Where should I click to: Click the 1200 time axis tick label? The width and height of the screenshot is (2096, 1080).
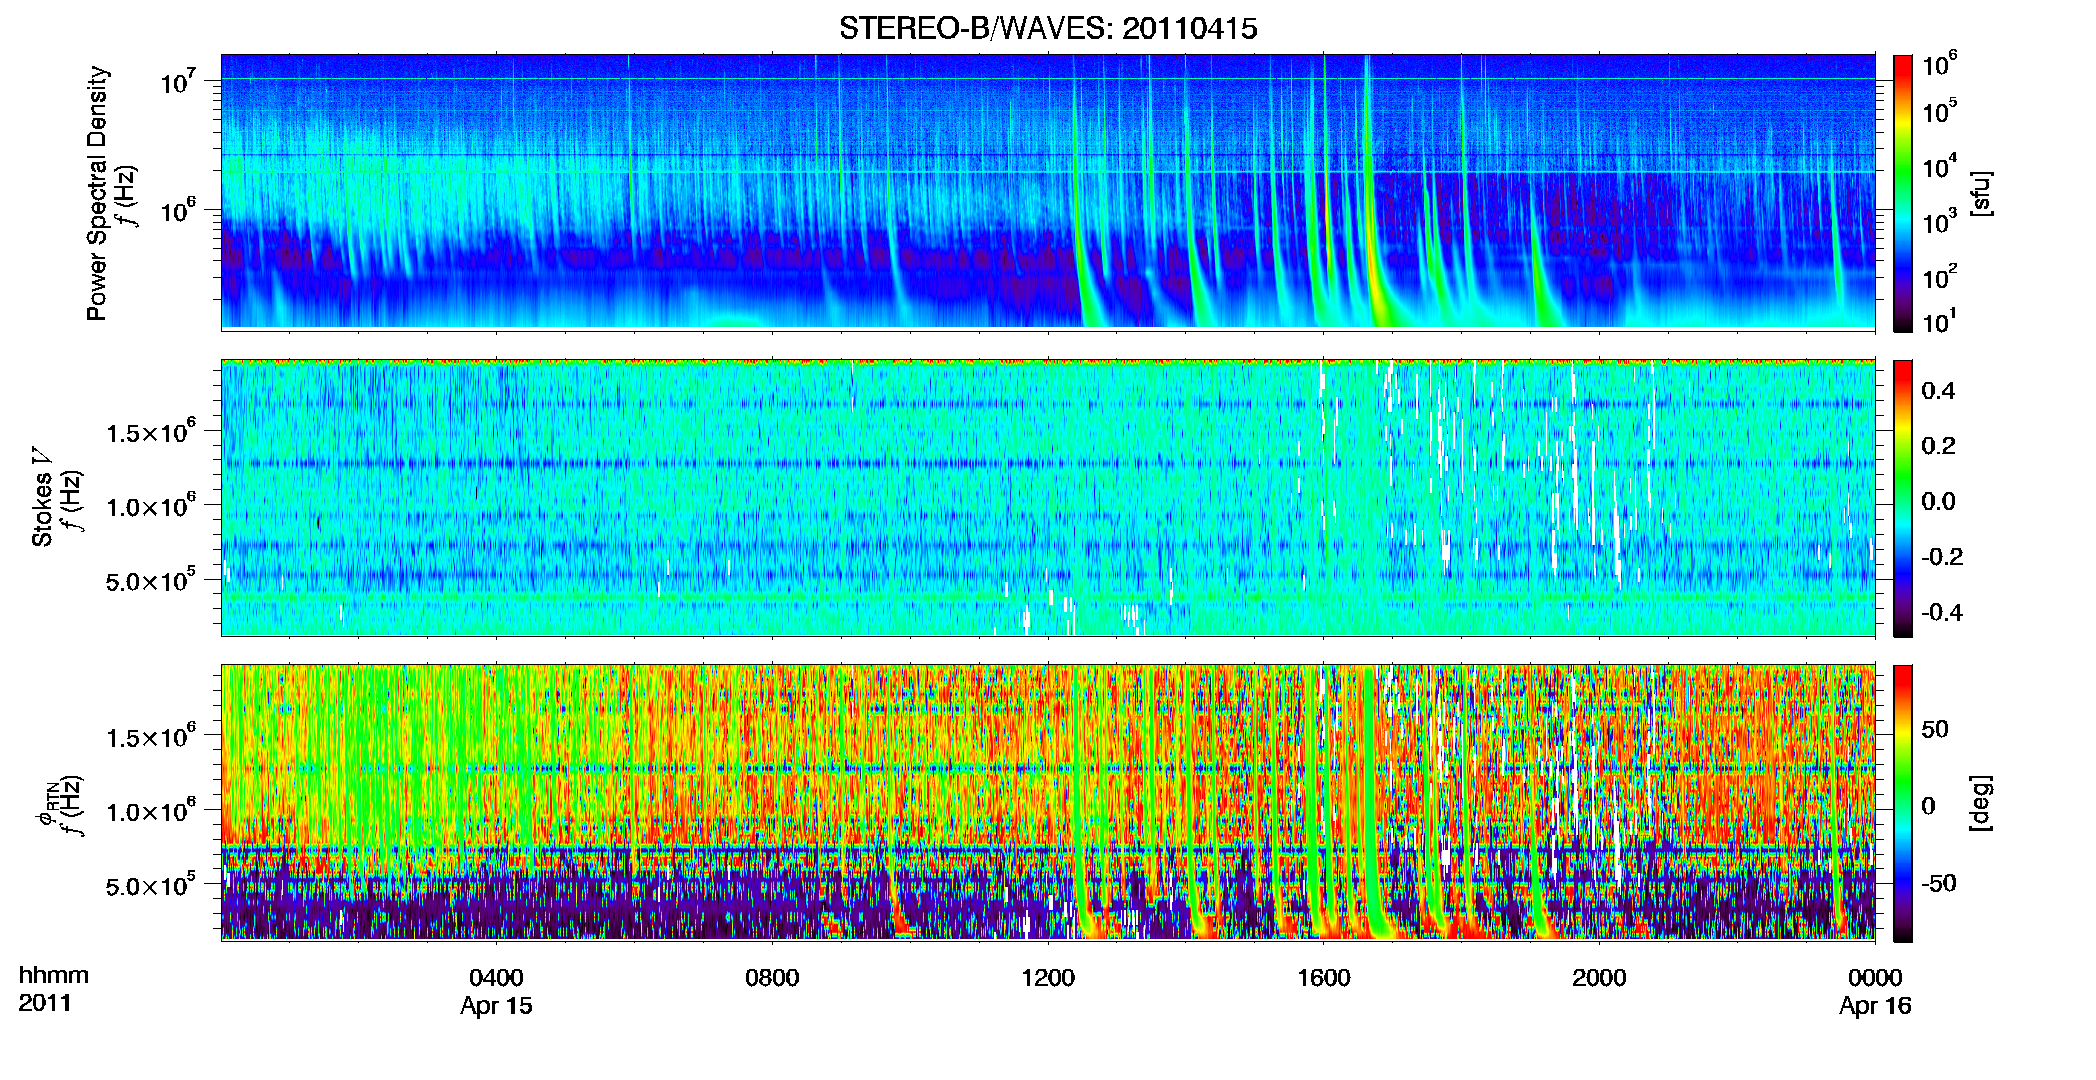[1048, 978]
